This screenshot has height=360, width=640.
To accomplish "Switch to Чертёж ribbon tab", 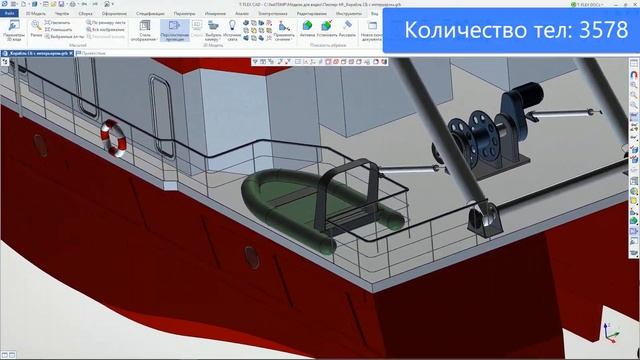I will tap(62, 13).
